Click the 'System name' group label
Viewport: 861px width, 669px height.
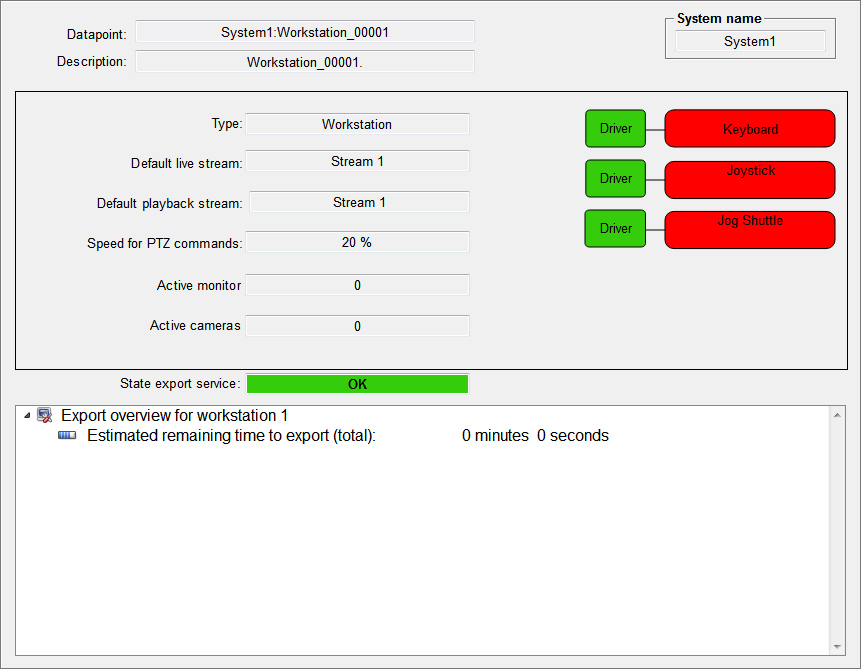click(719, 19)
